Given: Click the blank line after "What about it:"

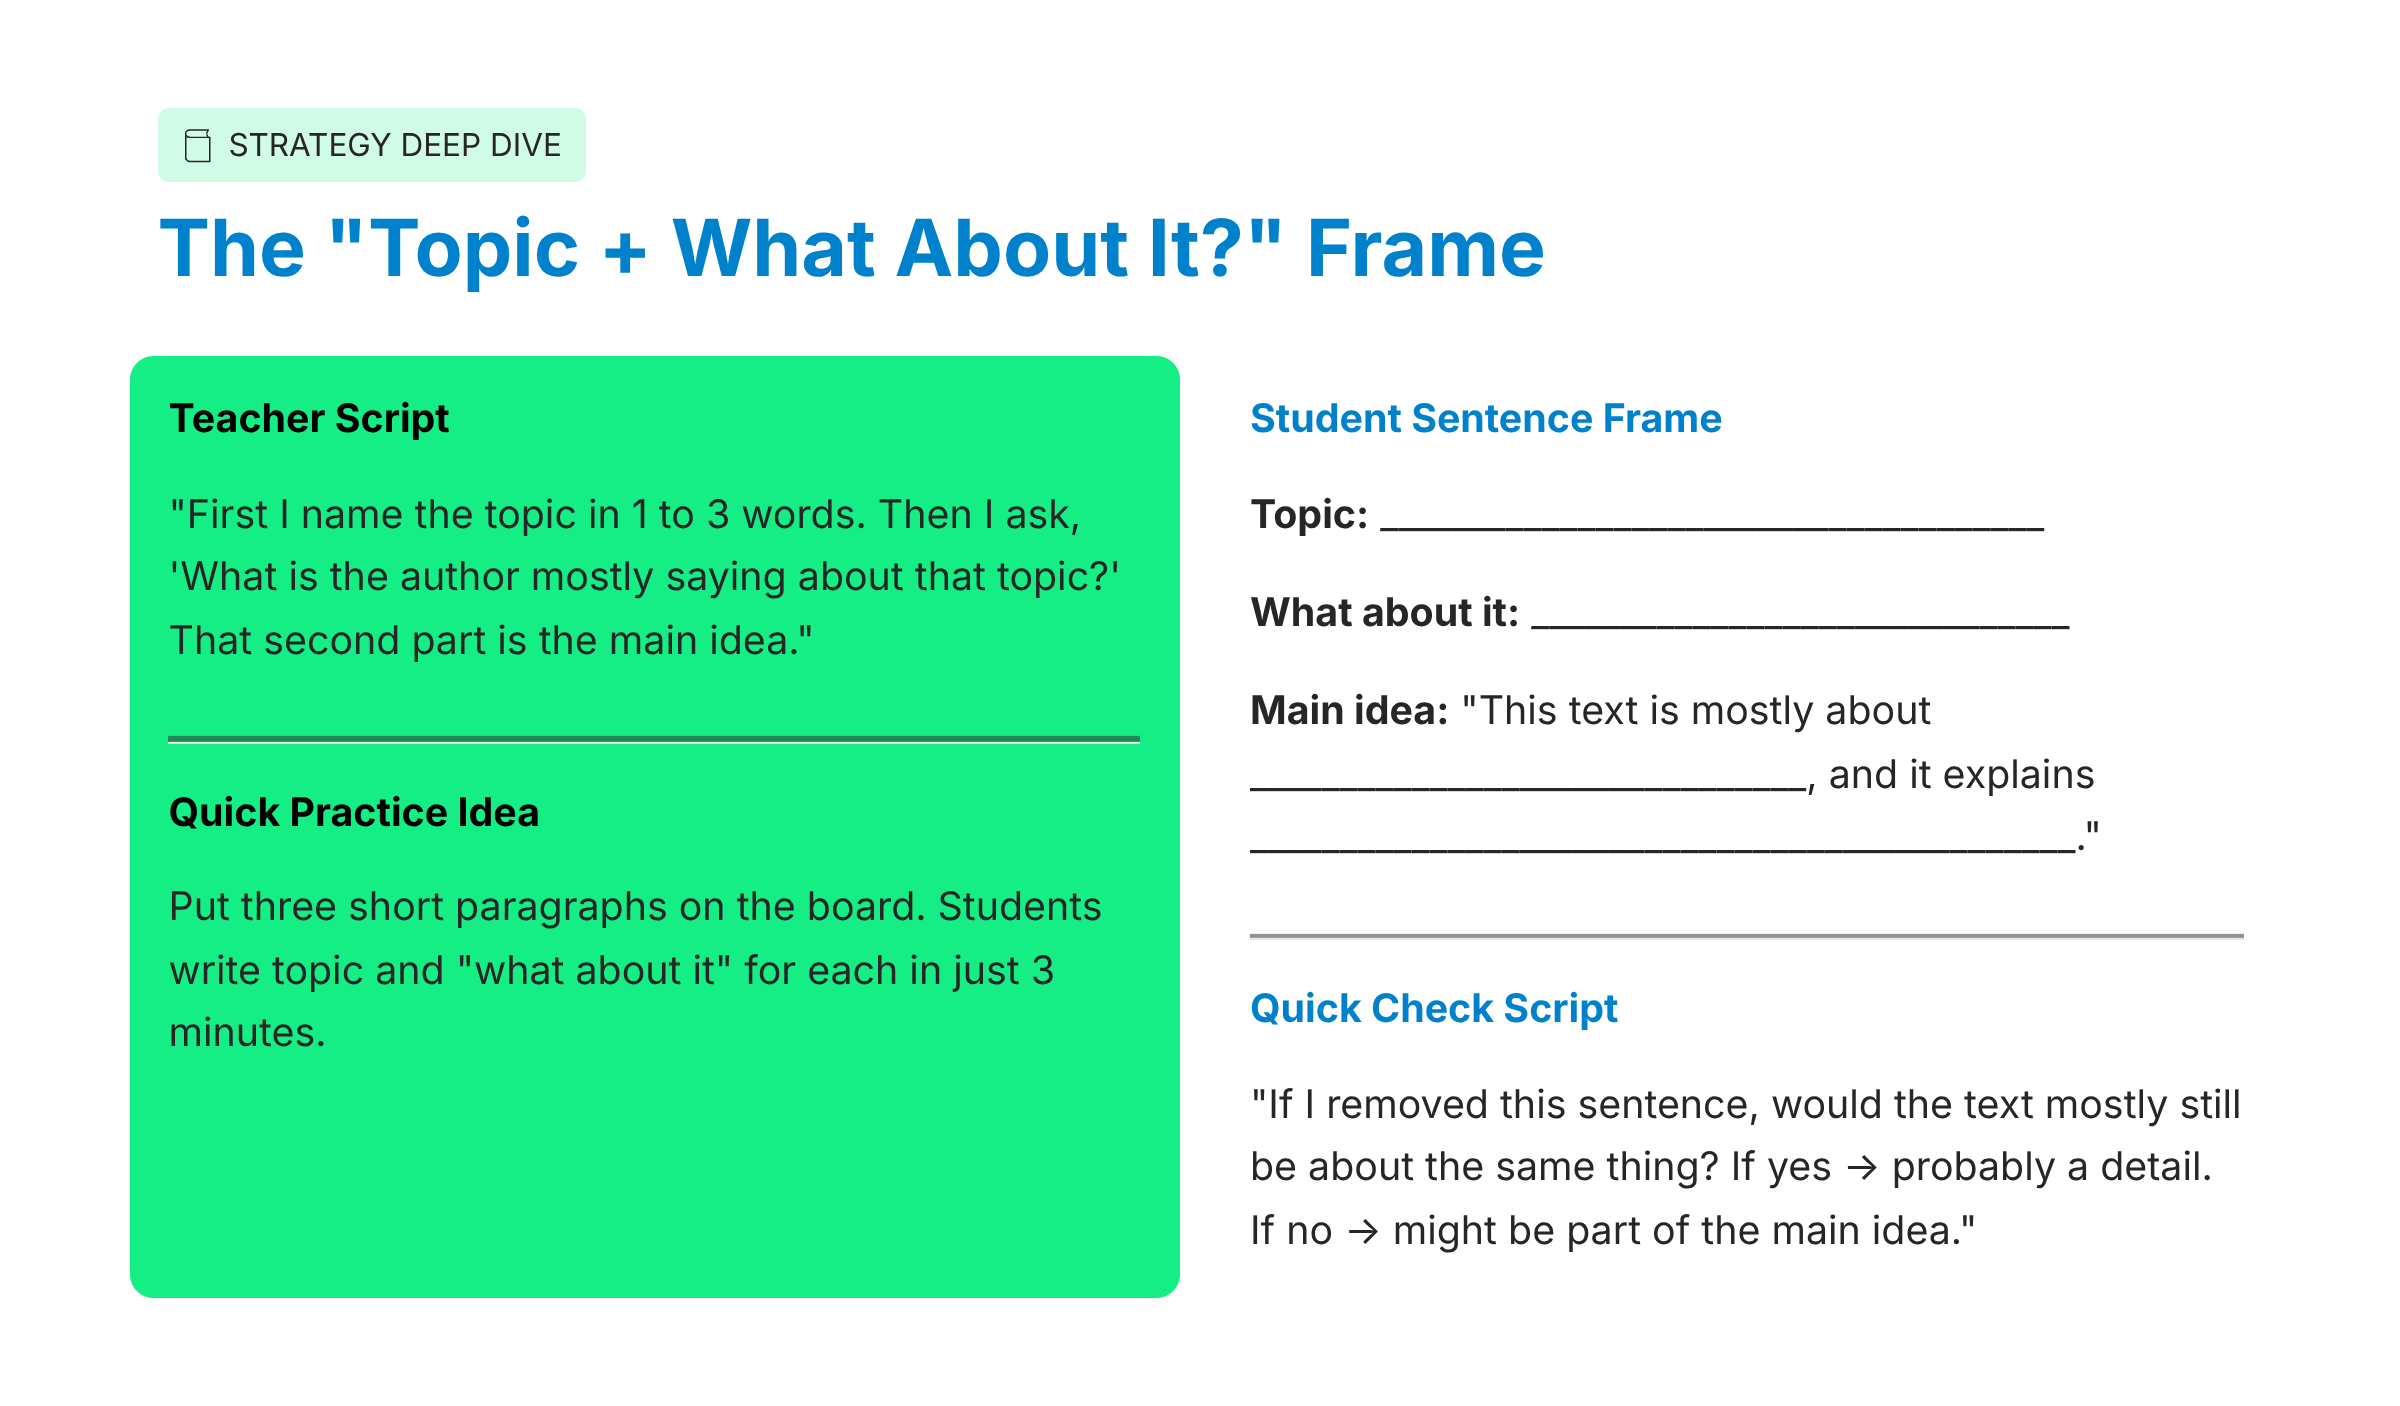Looking at the screenshot, I should [1800, 624].
